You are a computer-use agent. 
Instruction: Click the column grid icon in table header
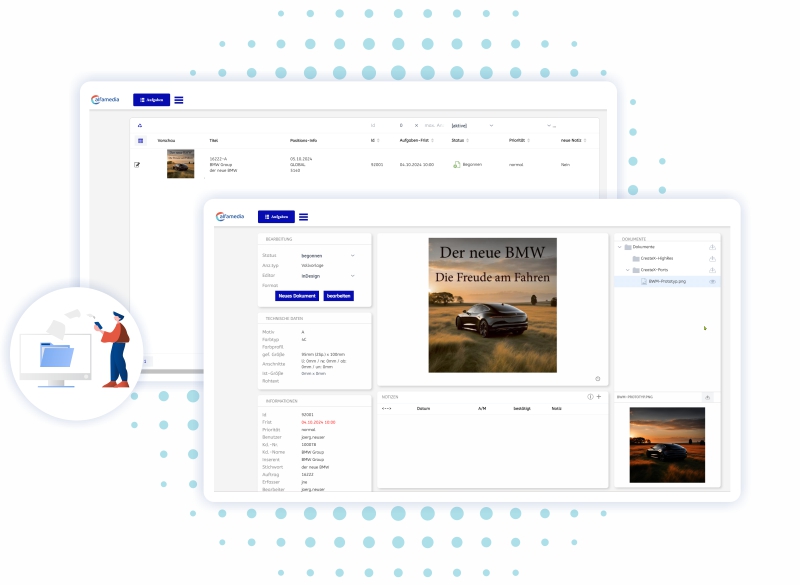(140, 141)
